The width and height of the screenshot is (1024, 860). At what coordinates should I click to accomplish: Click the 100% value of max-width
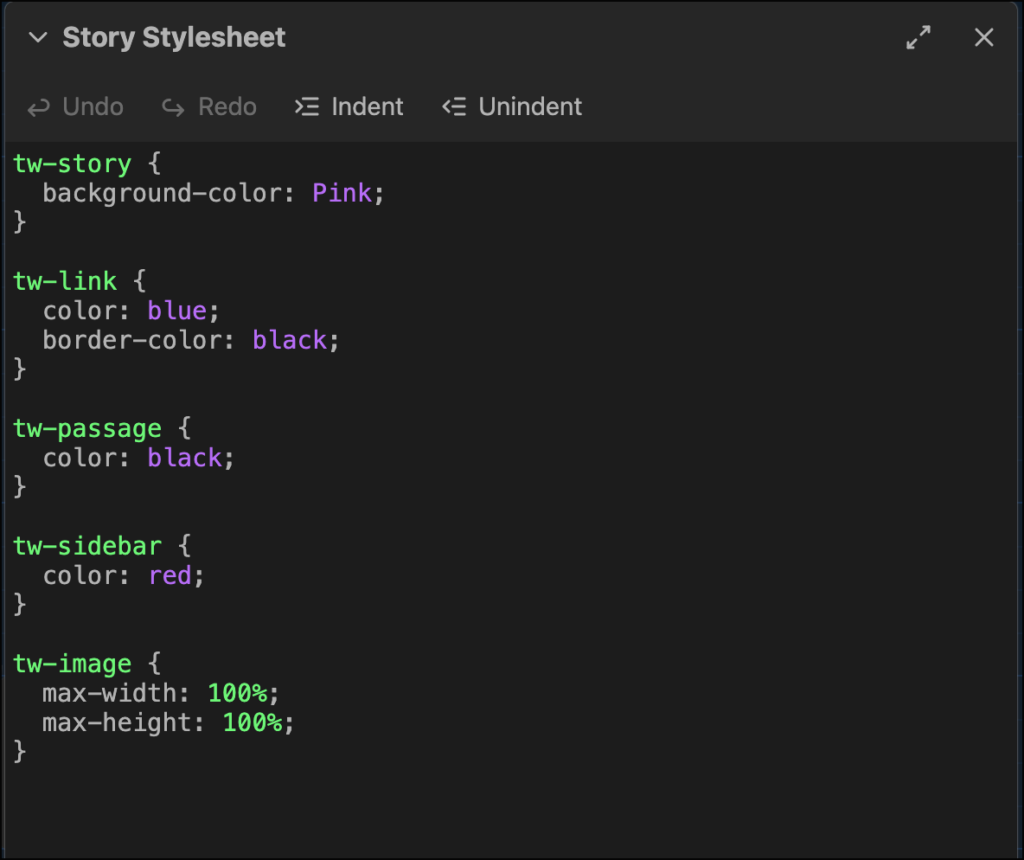click(x=237, y=693)
